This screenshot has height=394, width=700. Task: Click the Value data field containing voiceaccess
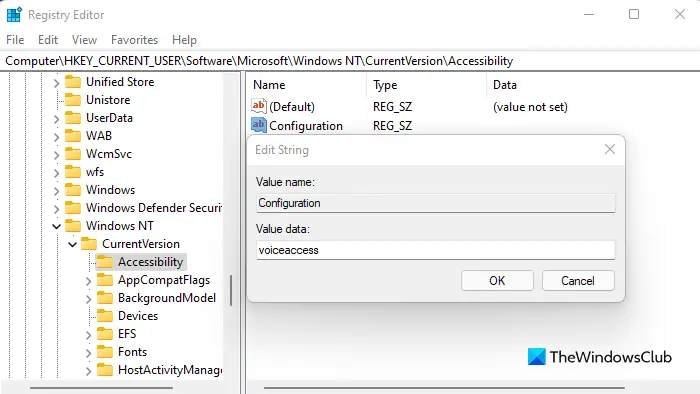click(x=436, y=250)
